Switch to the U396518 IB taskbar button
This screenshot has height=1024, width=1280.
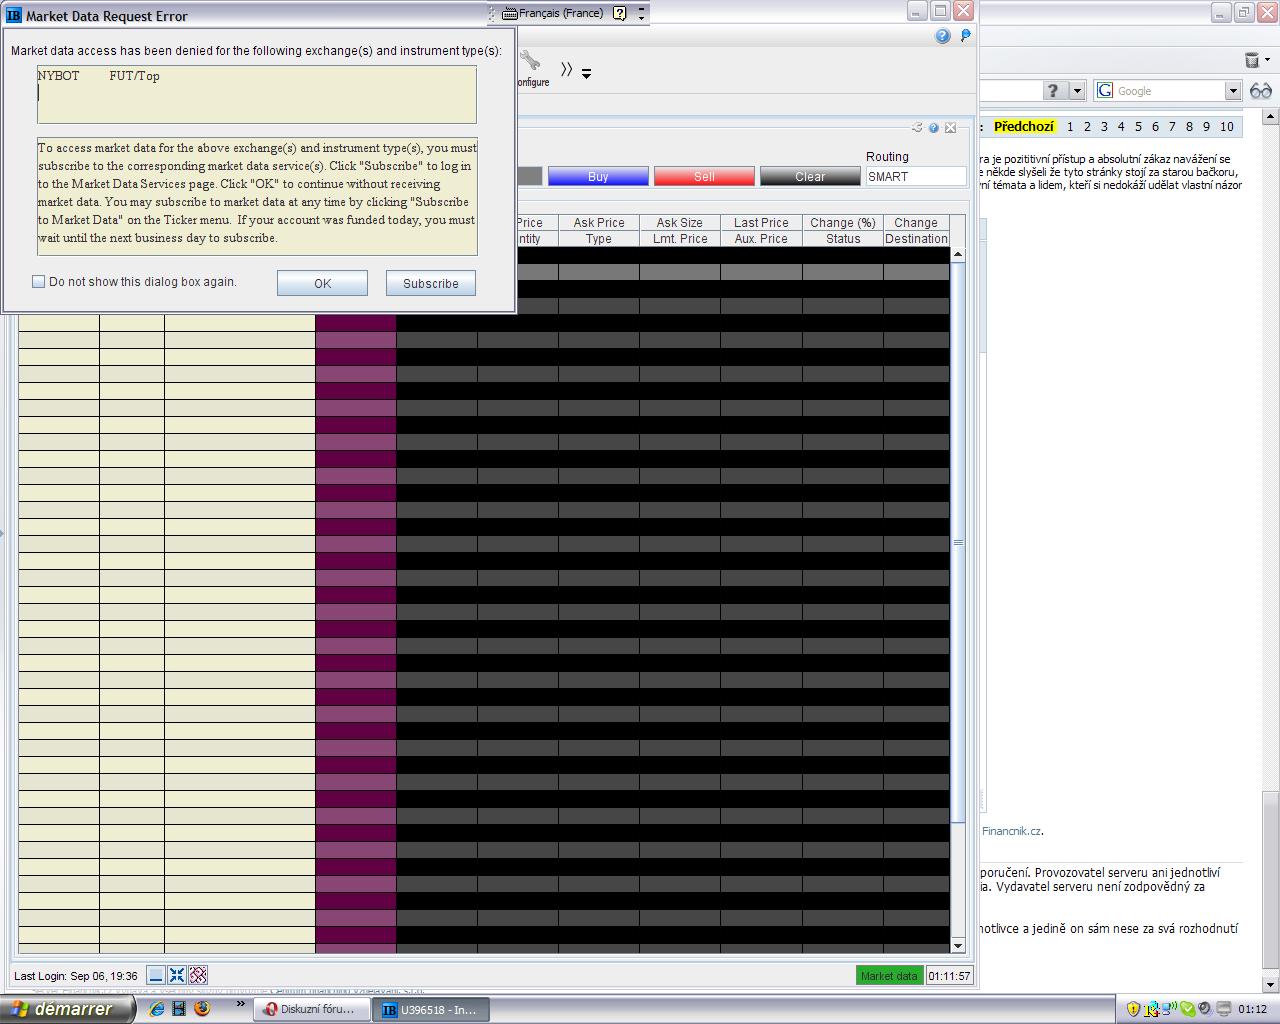tap(430, 1010)
